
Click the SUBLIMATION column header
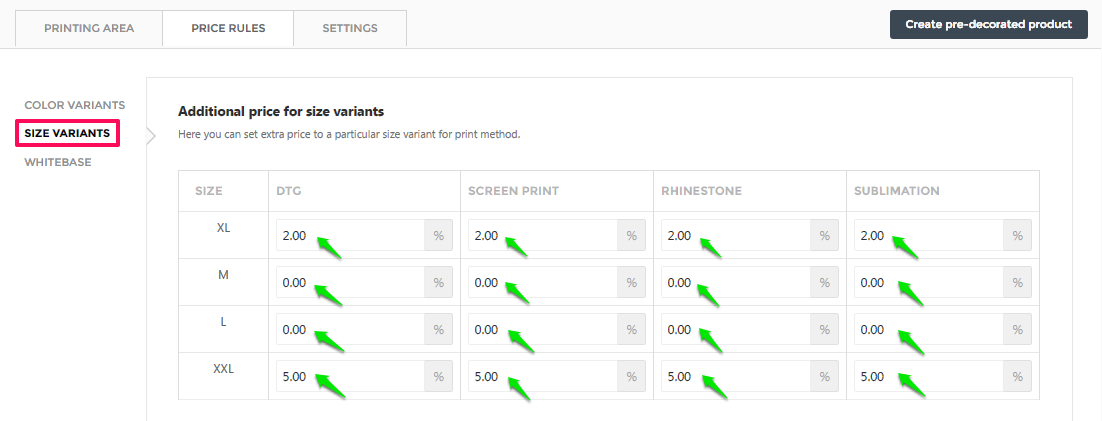[x=897, y=191]
